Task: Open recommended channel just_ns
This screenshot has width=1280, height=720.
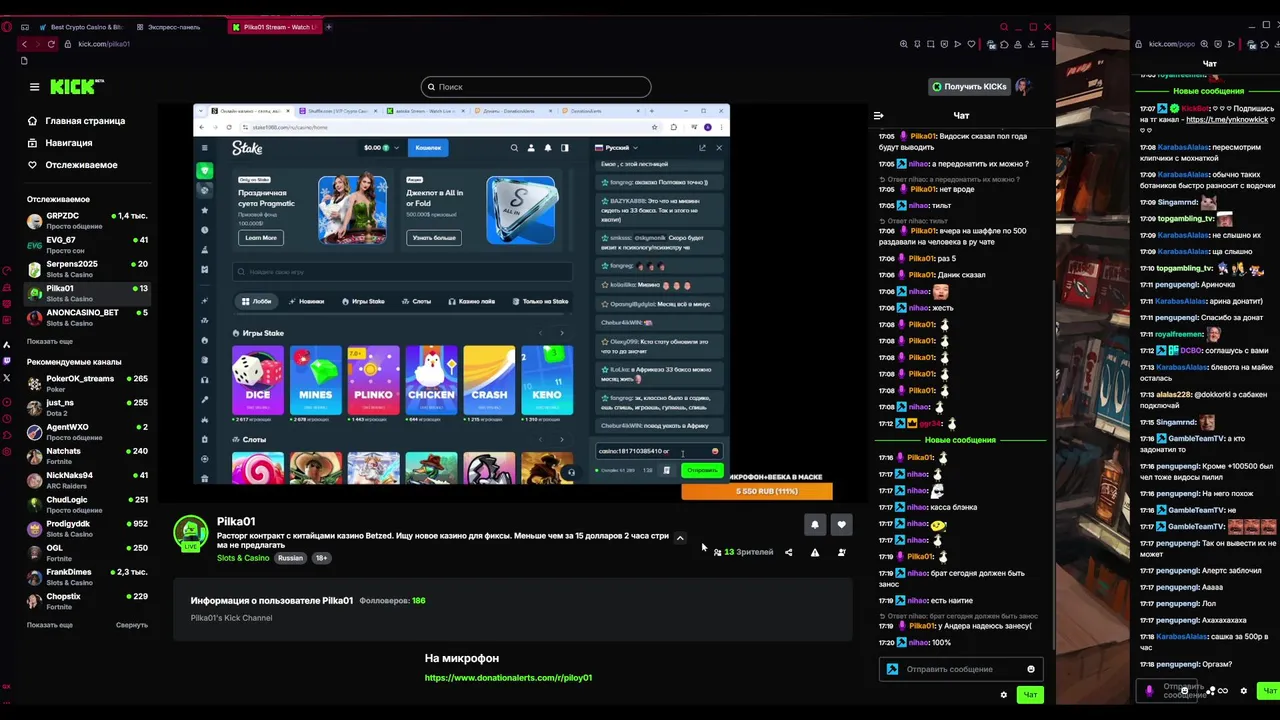Action: pos(87,407)
